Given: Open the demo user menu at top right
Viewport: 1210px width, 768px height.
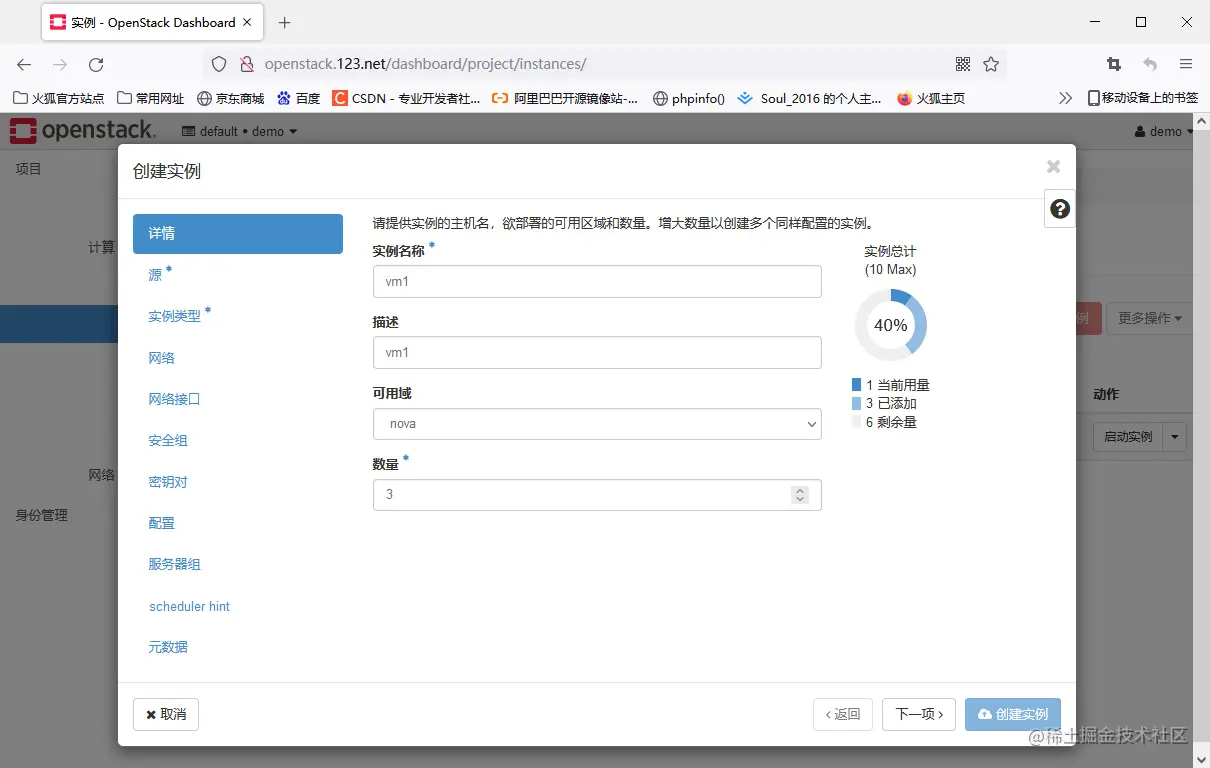Looking at the screenshot, I should pos(1163,131).
